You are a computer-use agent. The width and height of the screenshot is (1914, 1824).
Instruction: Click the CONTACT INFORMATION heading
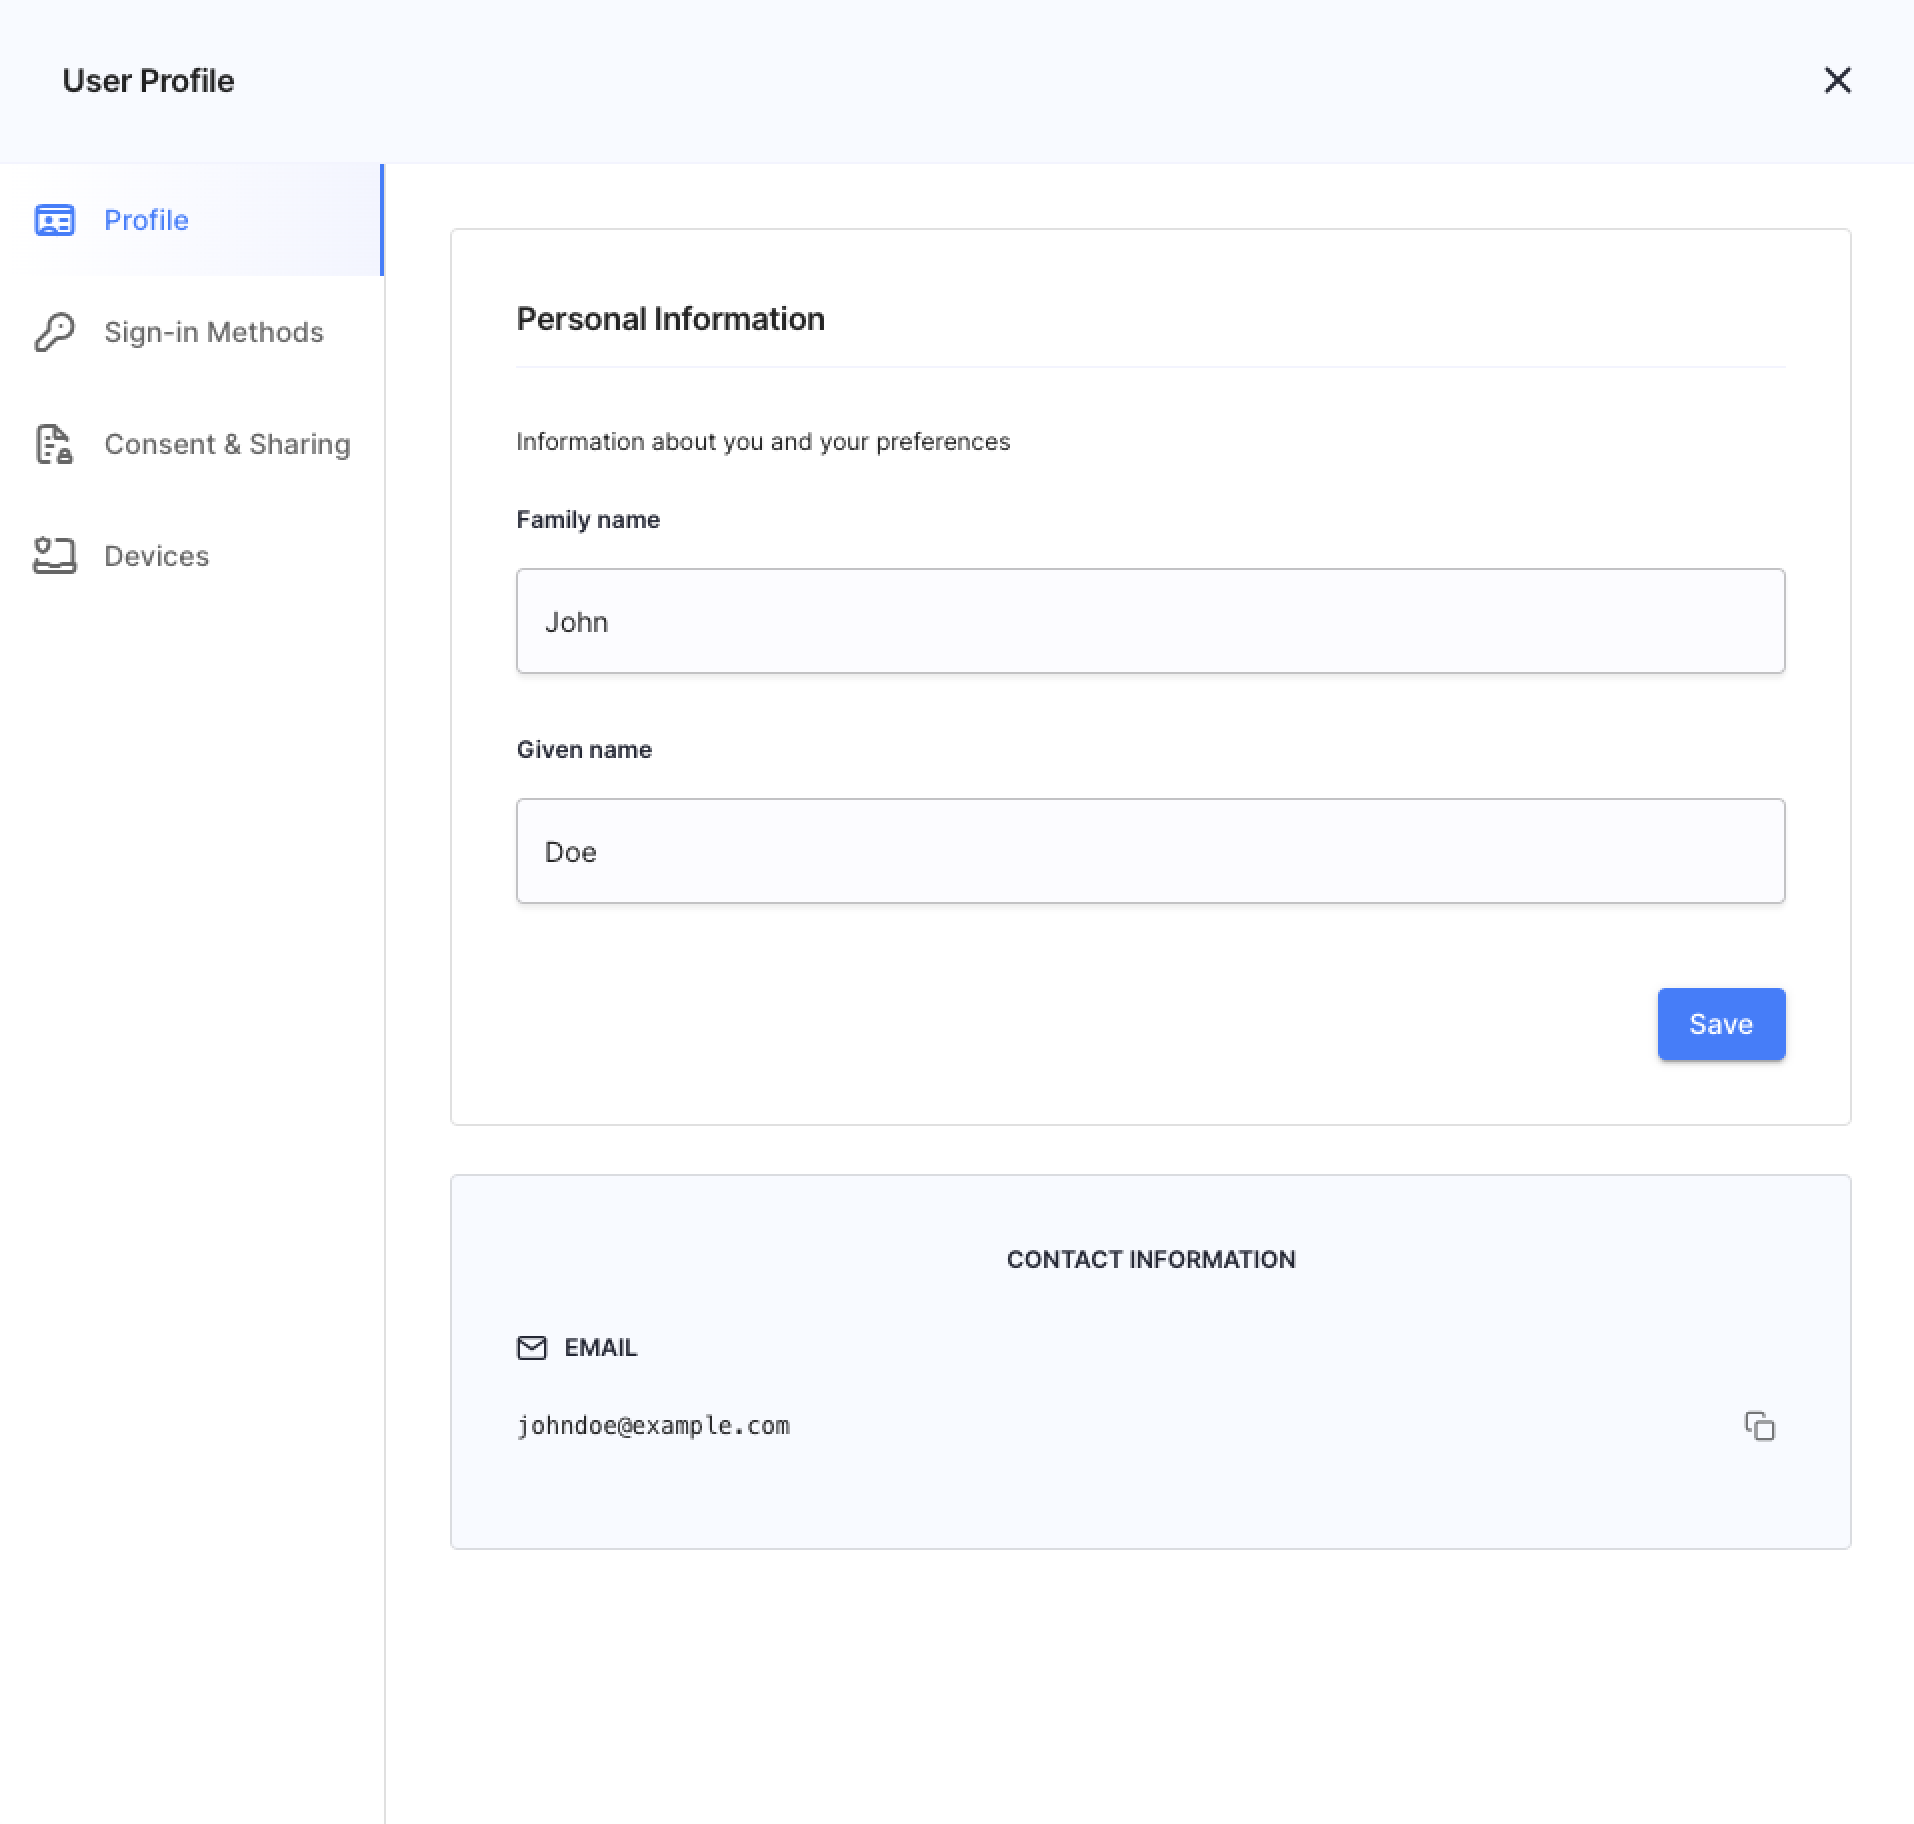pos(1151,1260)
